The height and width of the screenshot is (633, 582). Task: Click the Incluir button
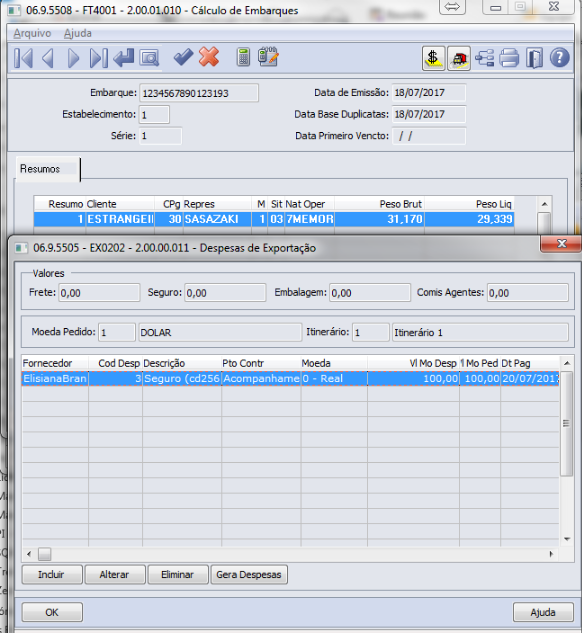[52, 574]
